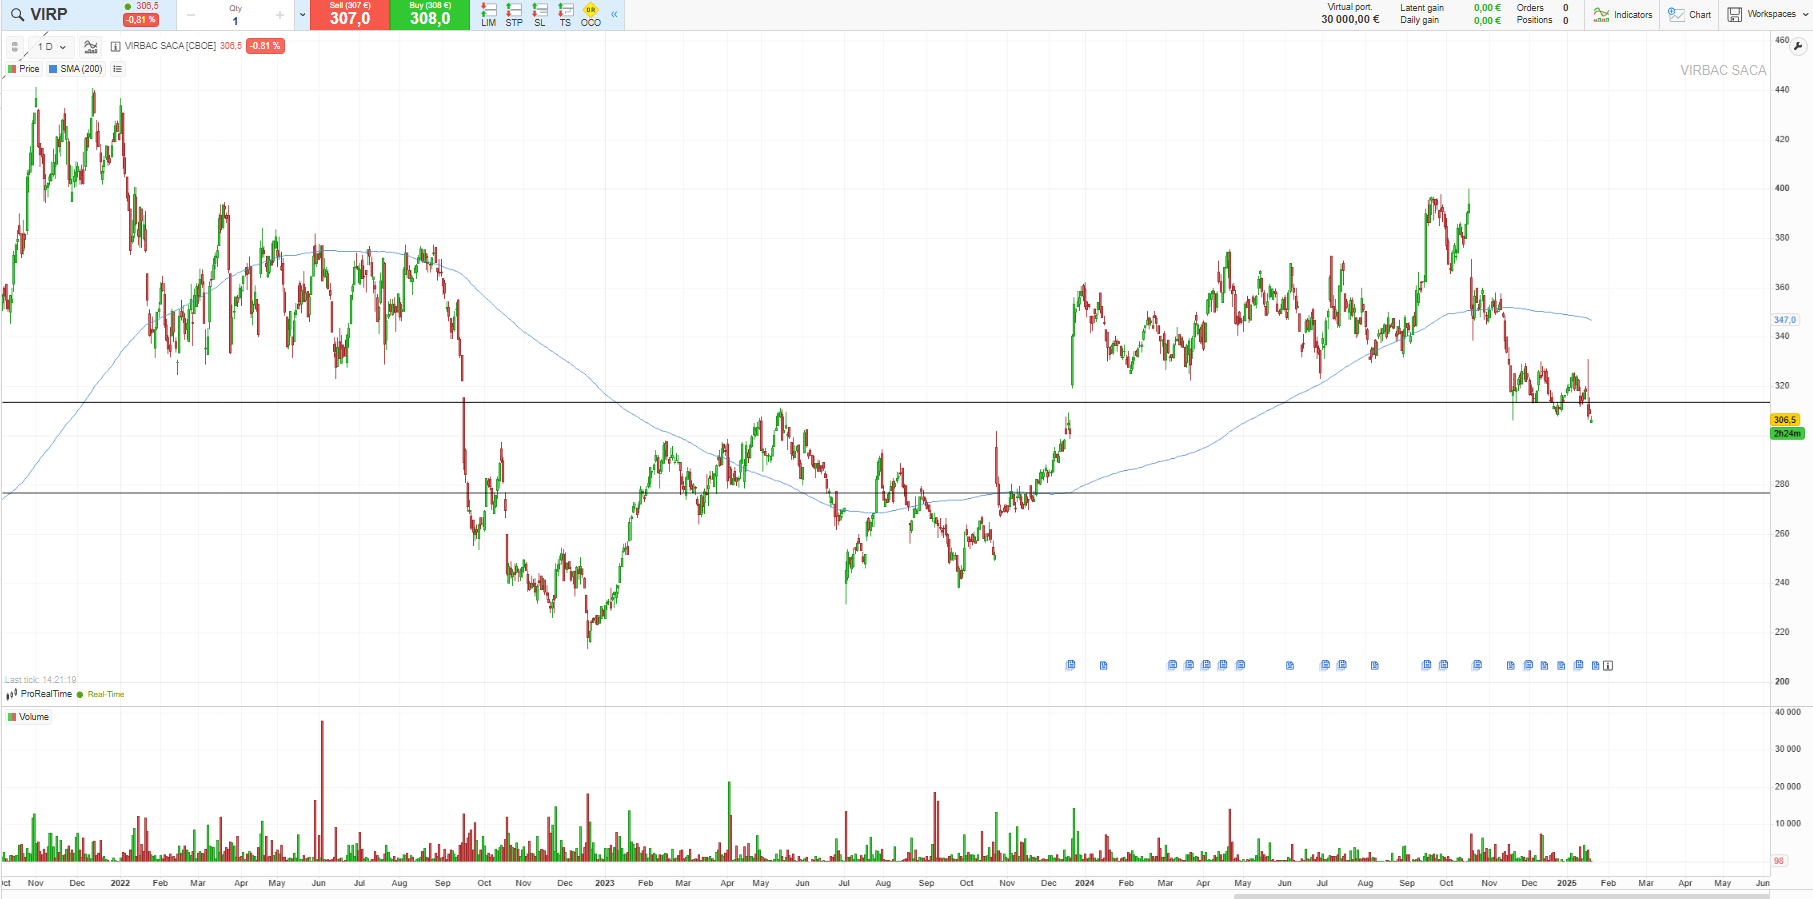Toggle the Price legend label
Viewport: 1813px width, 899px height.
pos(24,69)
